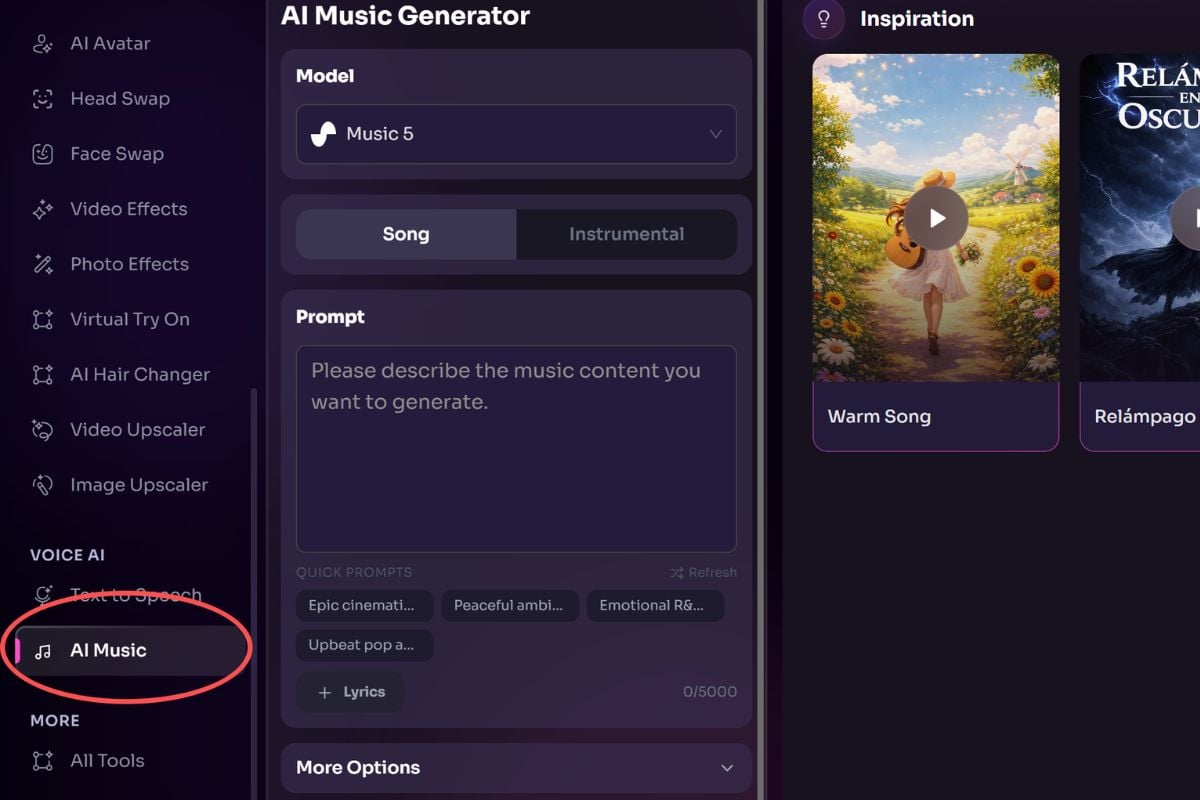Viewport: 1200px width, 800px height.
Task: Click the Video Upscaler icon
Action: [42, 430]
